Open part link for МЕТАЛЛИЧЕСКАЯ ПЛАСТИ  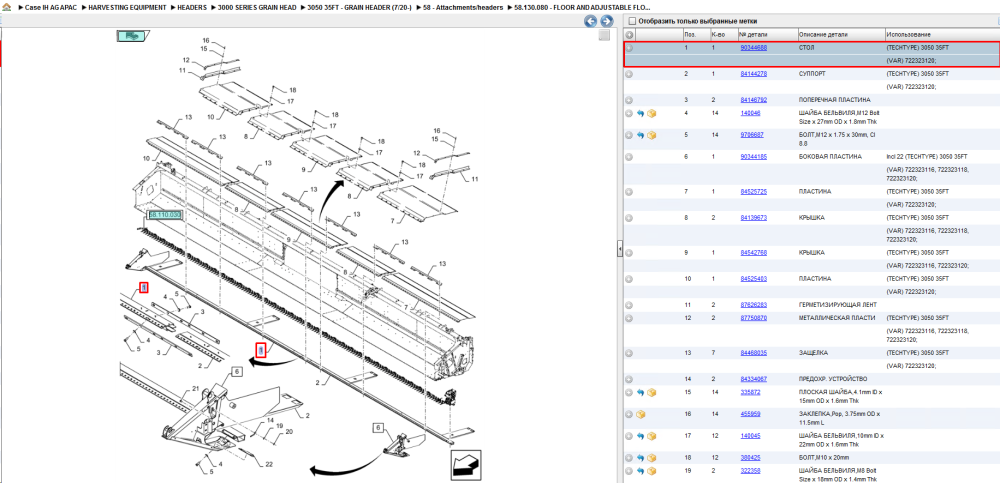753,318
